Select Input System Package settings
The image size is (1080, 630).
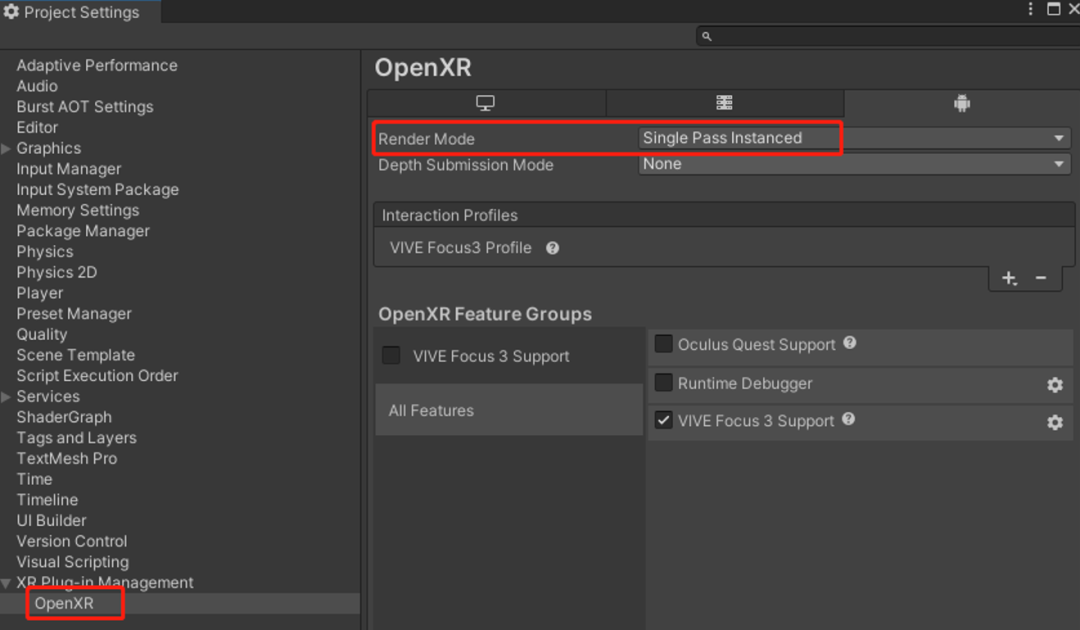(97, 189)
